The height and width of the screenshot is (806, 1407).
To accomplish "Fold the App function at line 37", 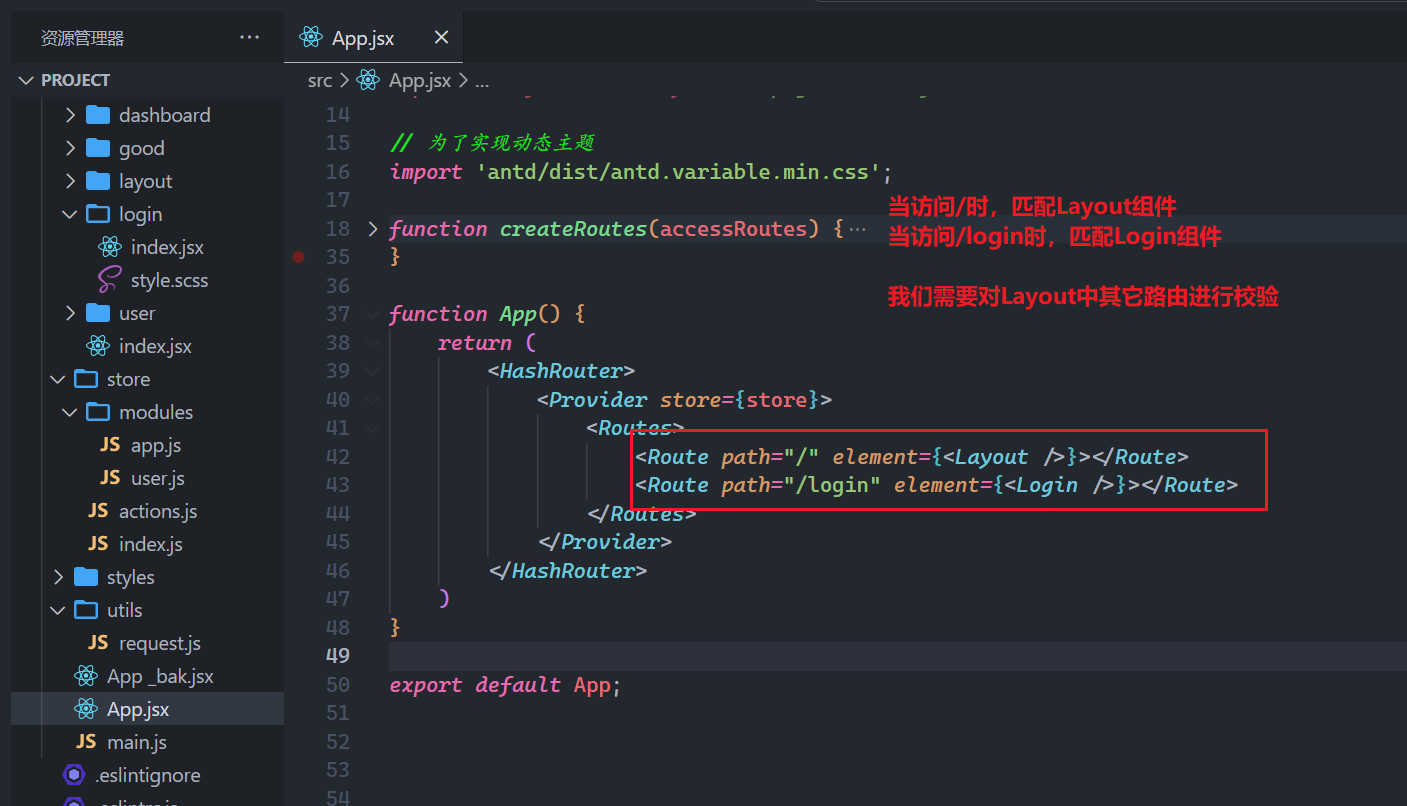I will [373, 314].
